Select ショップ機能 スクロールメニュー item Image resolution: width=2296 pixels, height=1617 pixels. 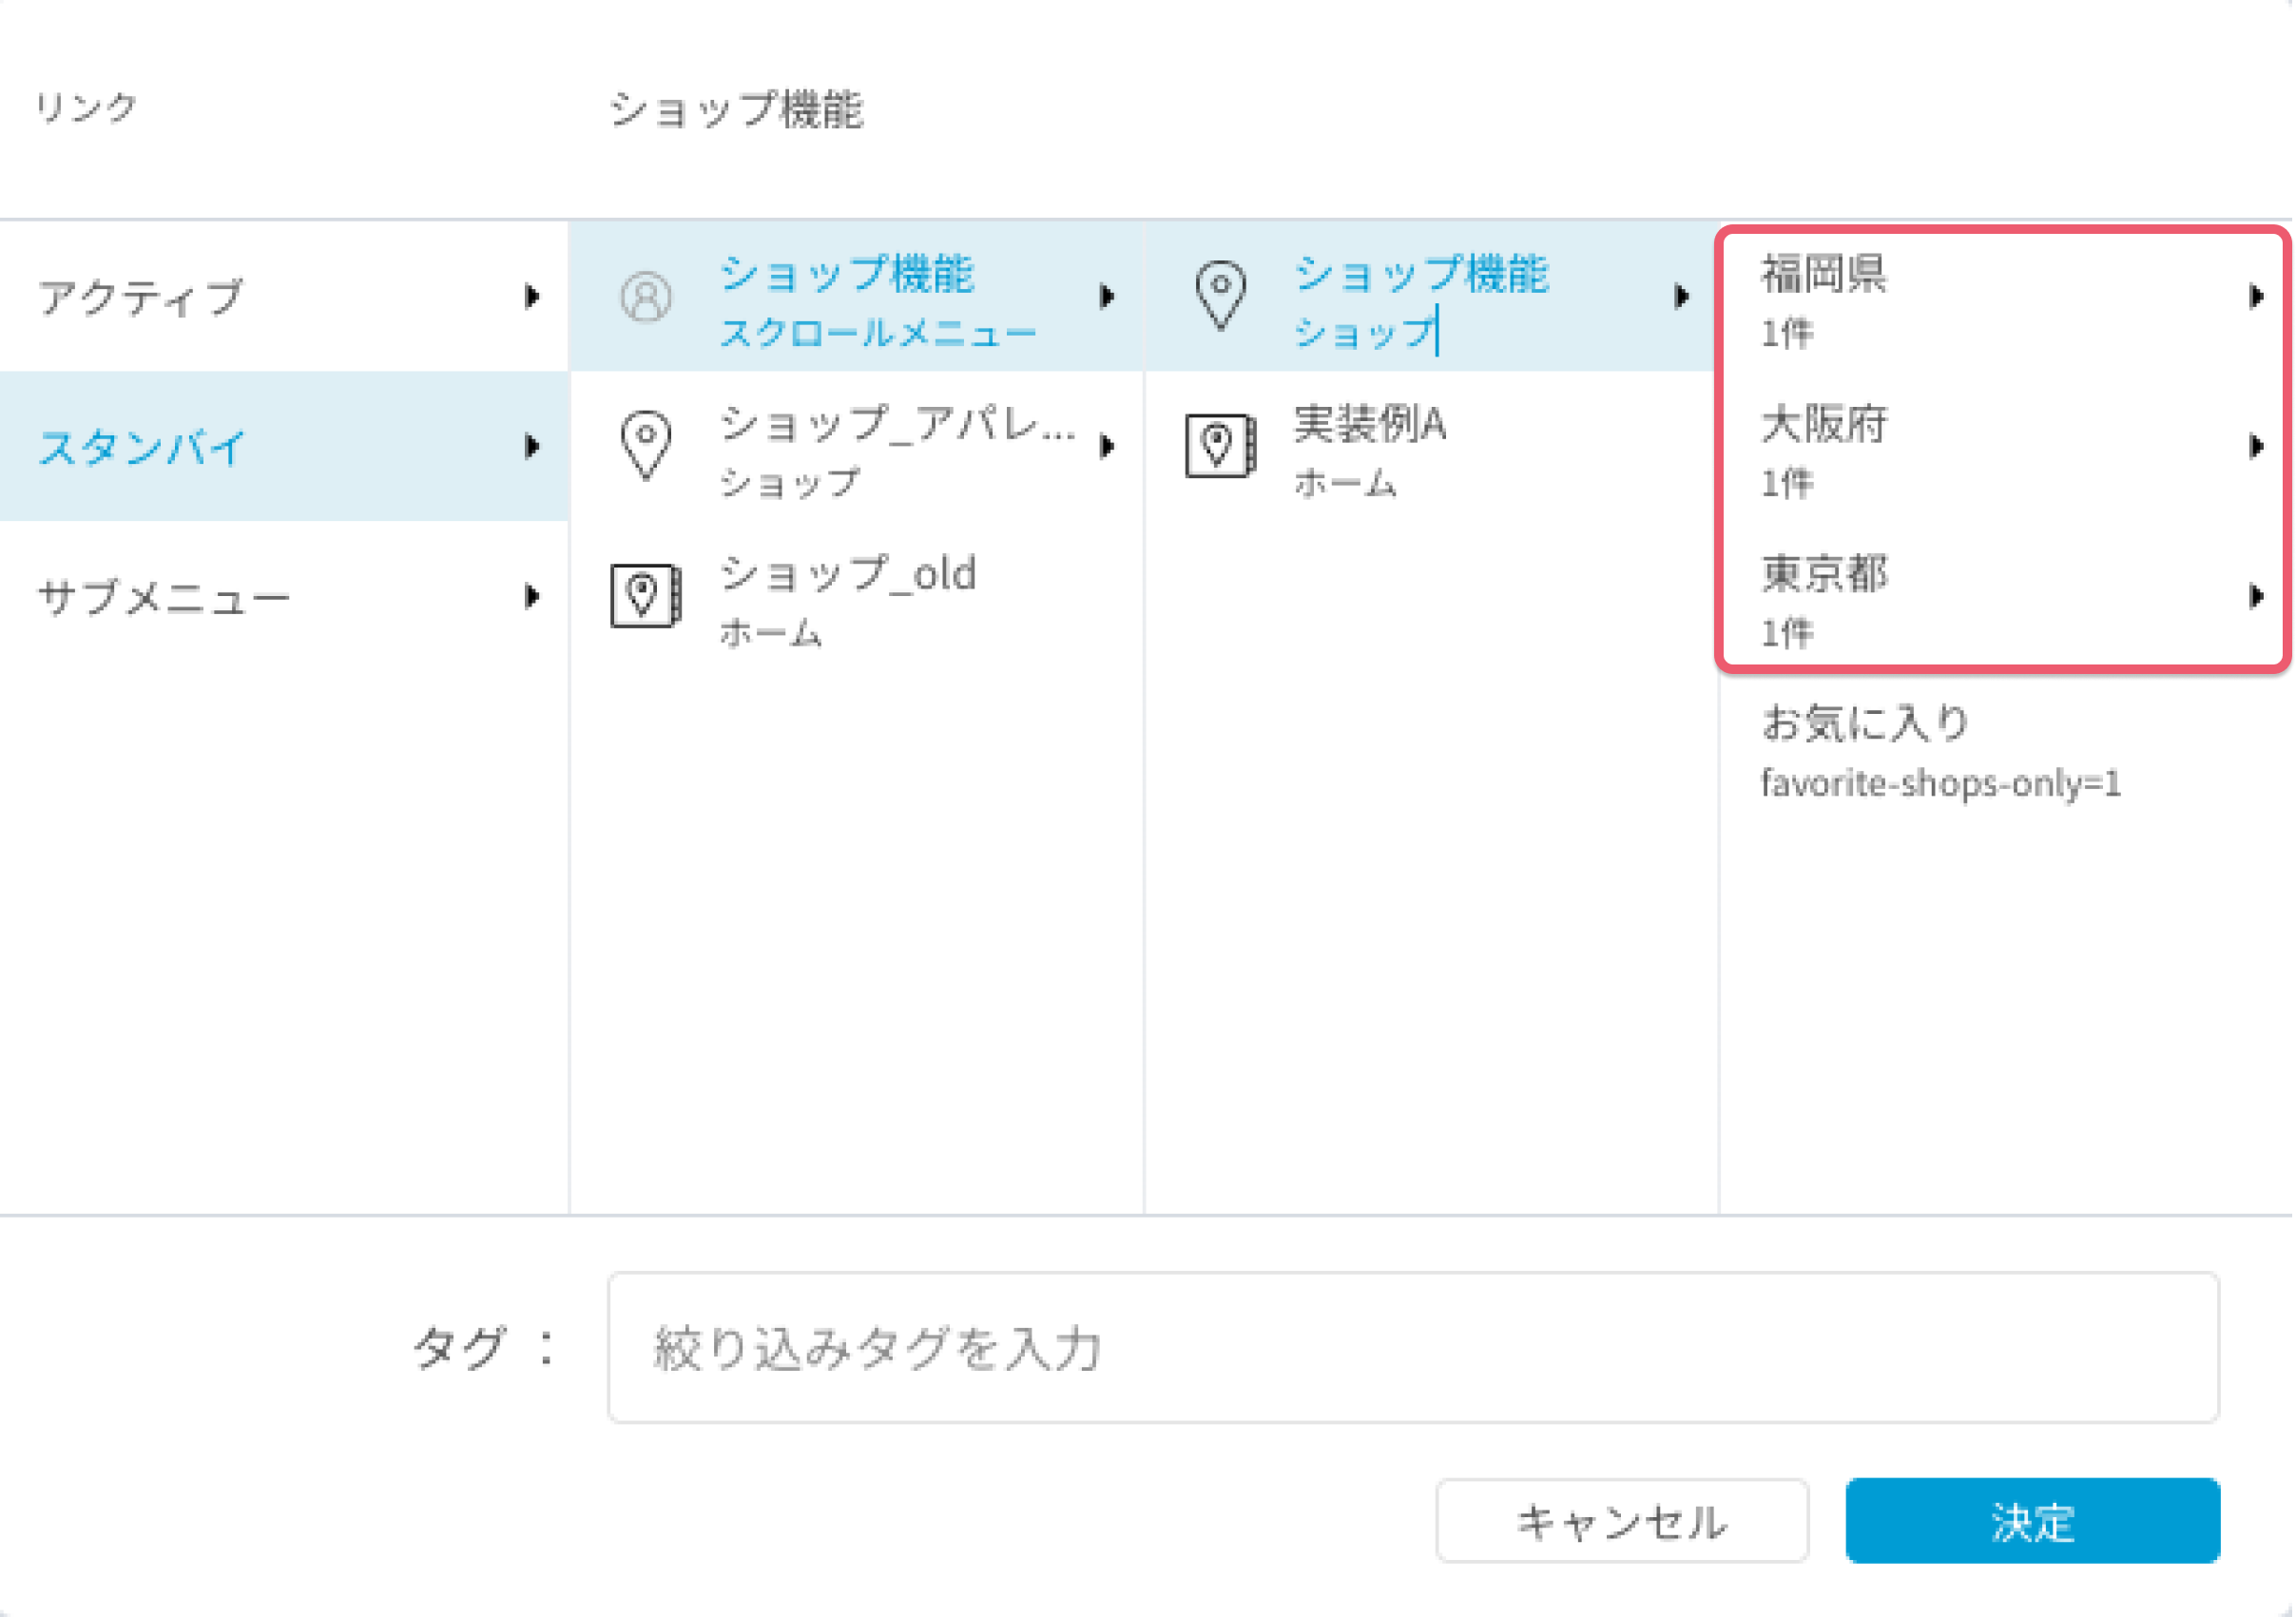click(857, 296)
